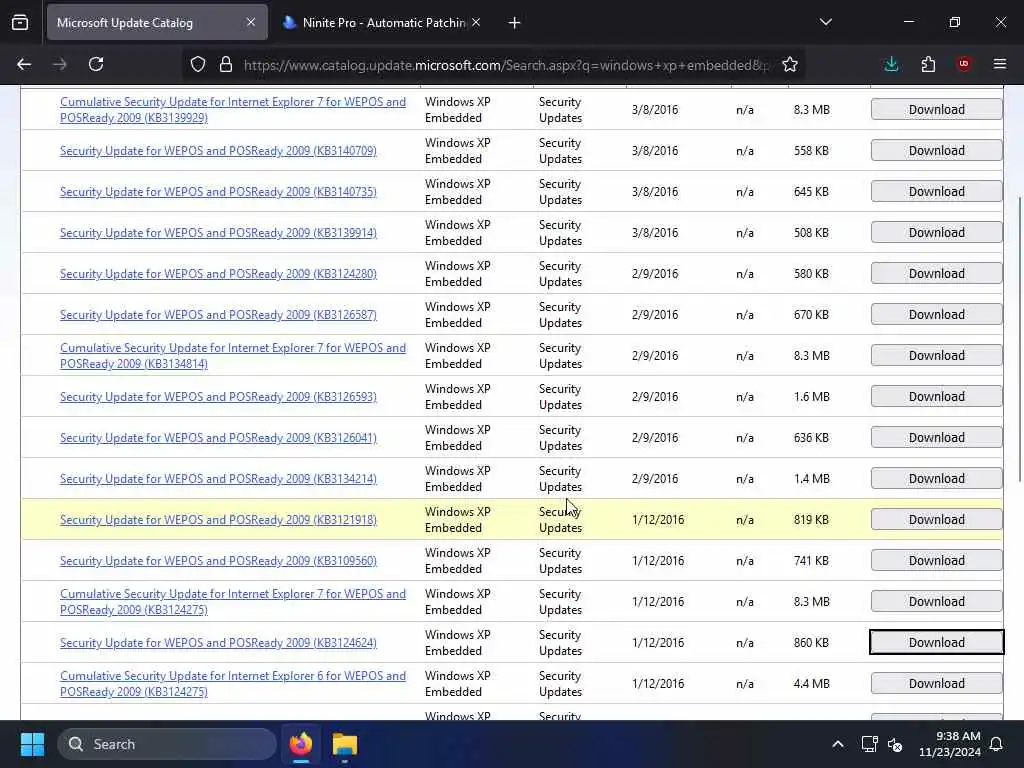Viewport: 1024px width, 768px height.
Task: Open Security Update KB3126041 link
Action: pos(218,438)
